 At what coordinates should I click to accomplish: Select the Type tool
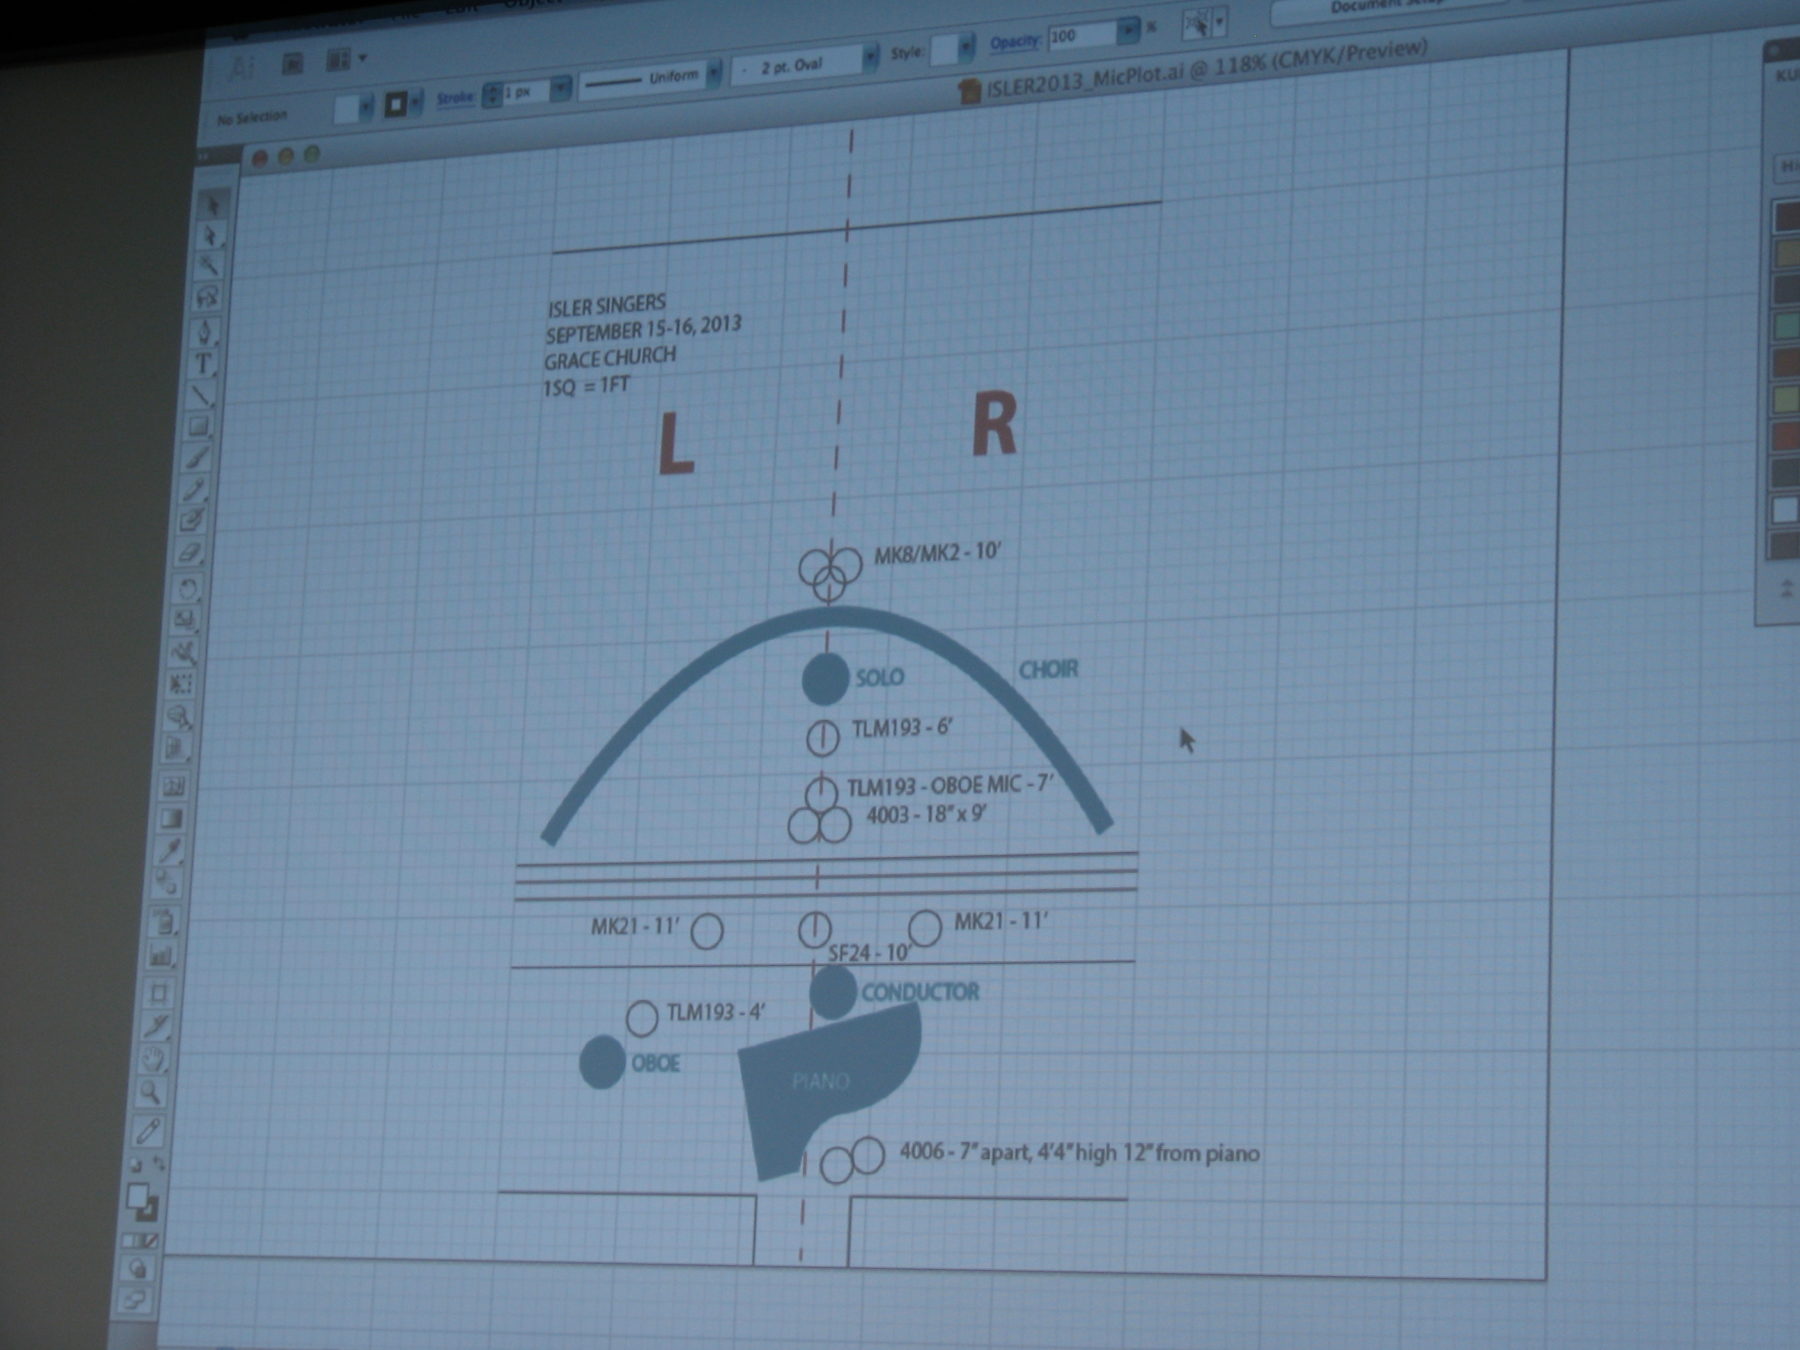click(x=204, y=364)
